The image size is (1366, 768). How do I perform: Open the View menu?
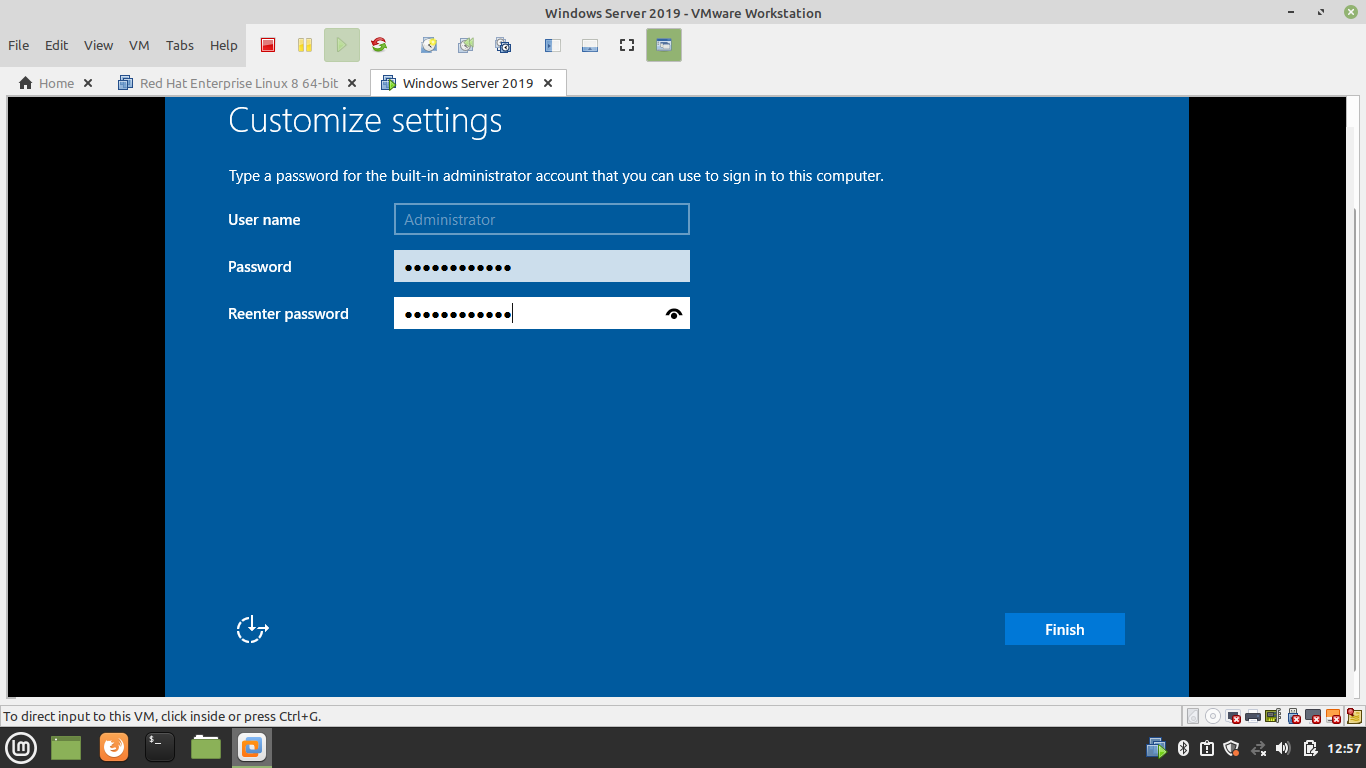[98, 45]
